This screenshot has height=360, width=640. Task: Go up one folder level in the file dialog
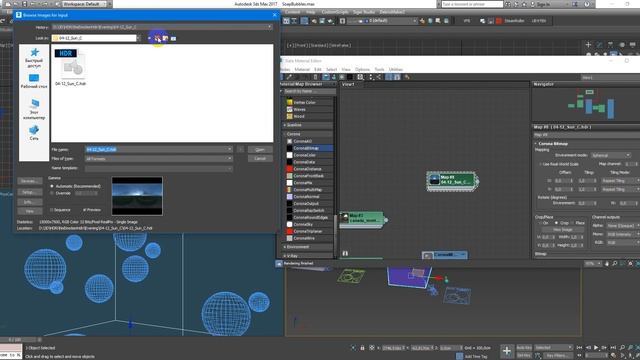coord(158,38)
